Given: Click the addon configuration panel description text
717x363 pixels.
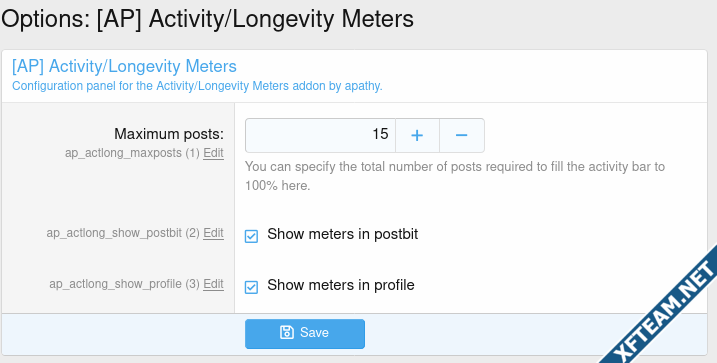Looking at the screenshot, I should click(x=197, y=86).
